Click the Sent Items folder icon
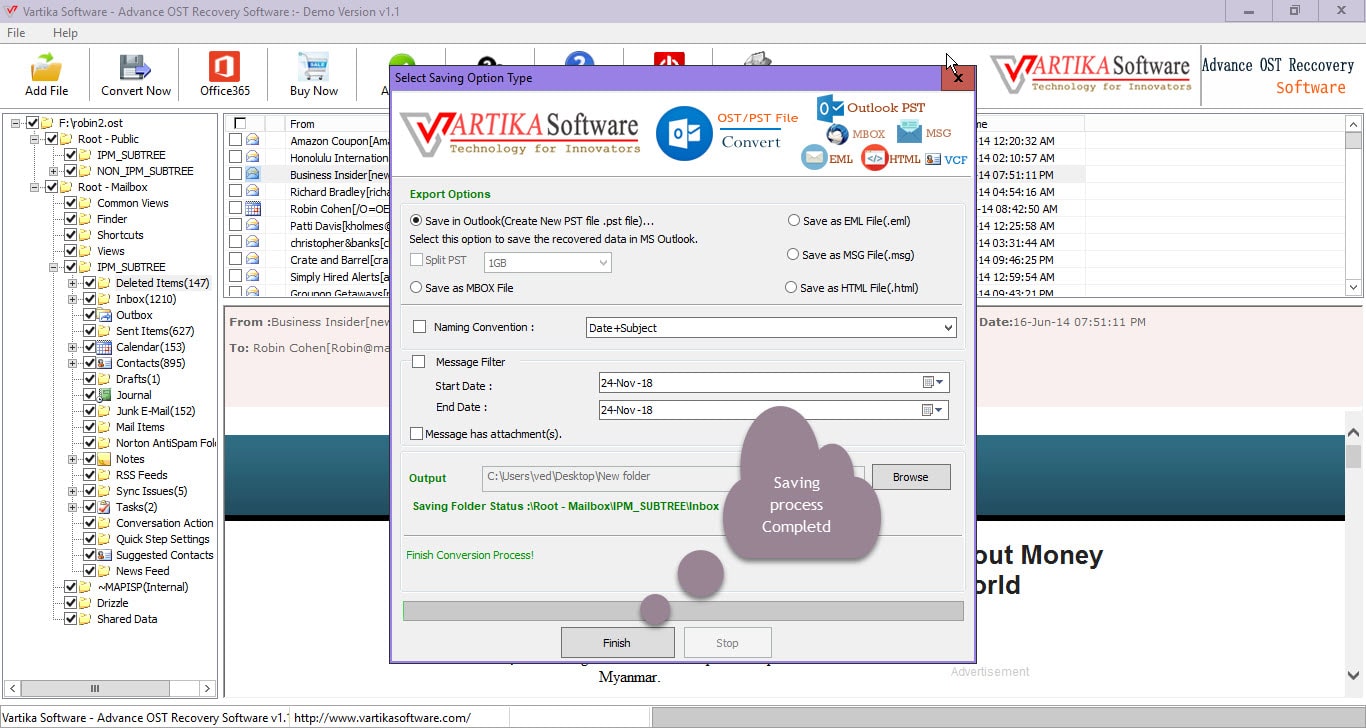This screenshot has width=1366, height=728. pos(105,331)
